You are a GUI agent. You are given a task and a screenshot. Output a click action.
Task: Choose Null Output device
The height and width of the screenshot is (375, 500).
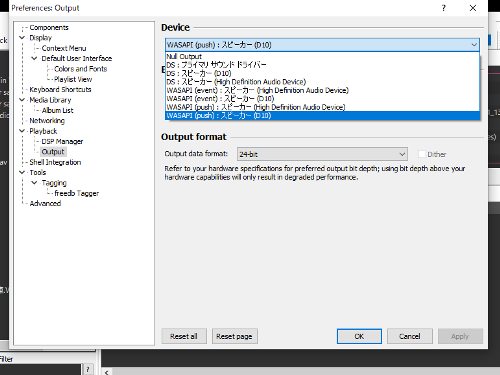coord(322,56)
